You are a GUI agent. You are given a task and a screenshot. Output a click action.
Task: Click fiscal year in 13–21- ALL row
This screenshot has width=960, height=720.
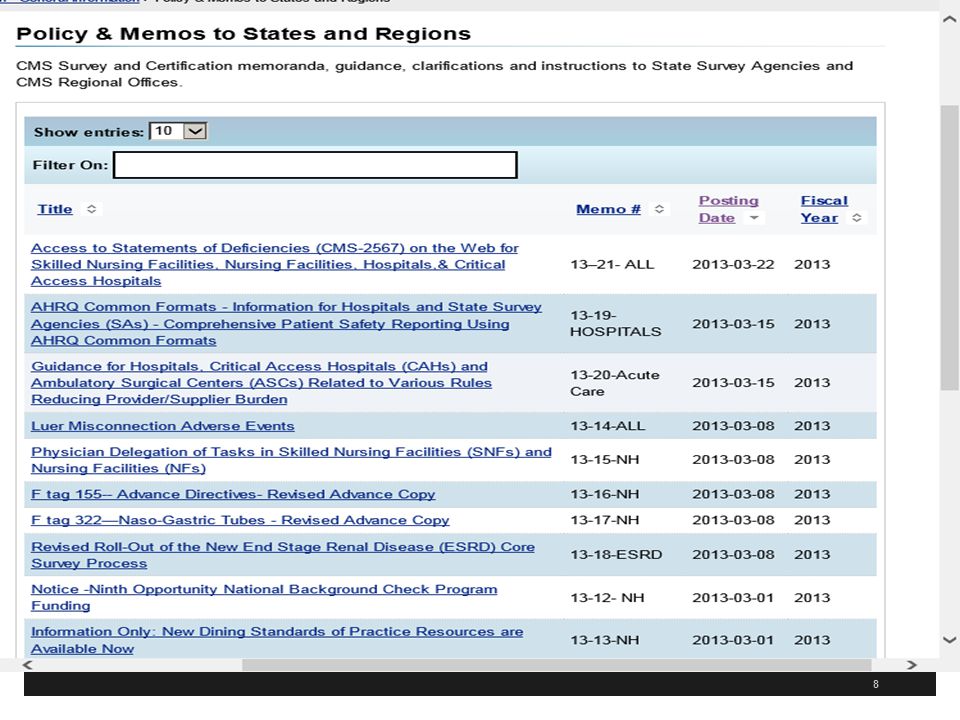point(812,264)
